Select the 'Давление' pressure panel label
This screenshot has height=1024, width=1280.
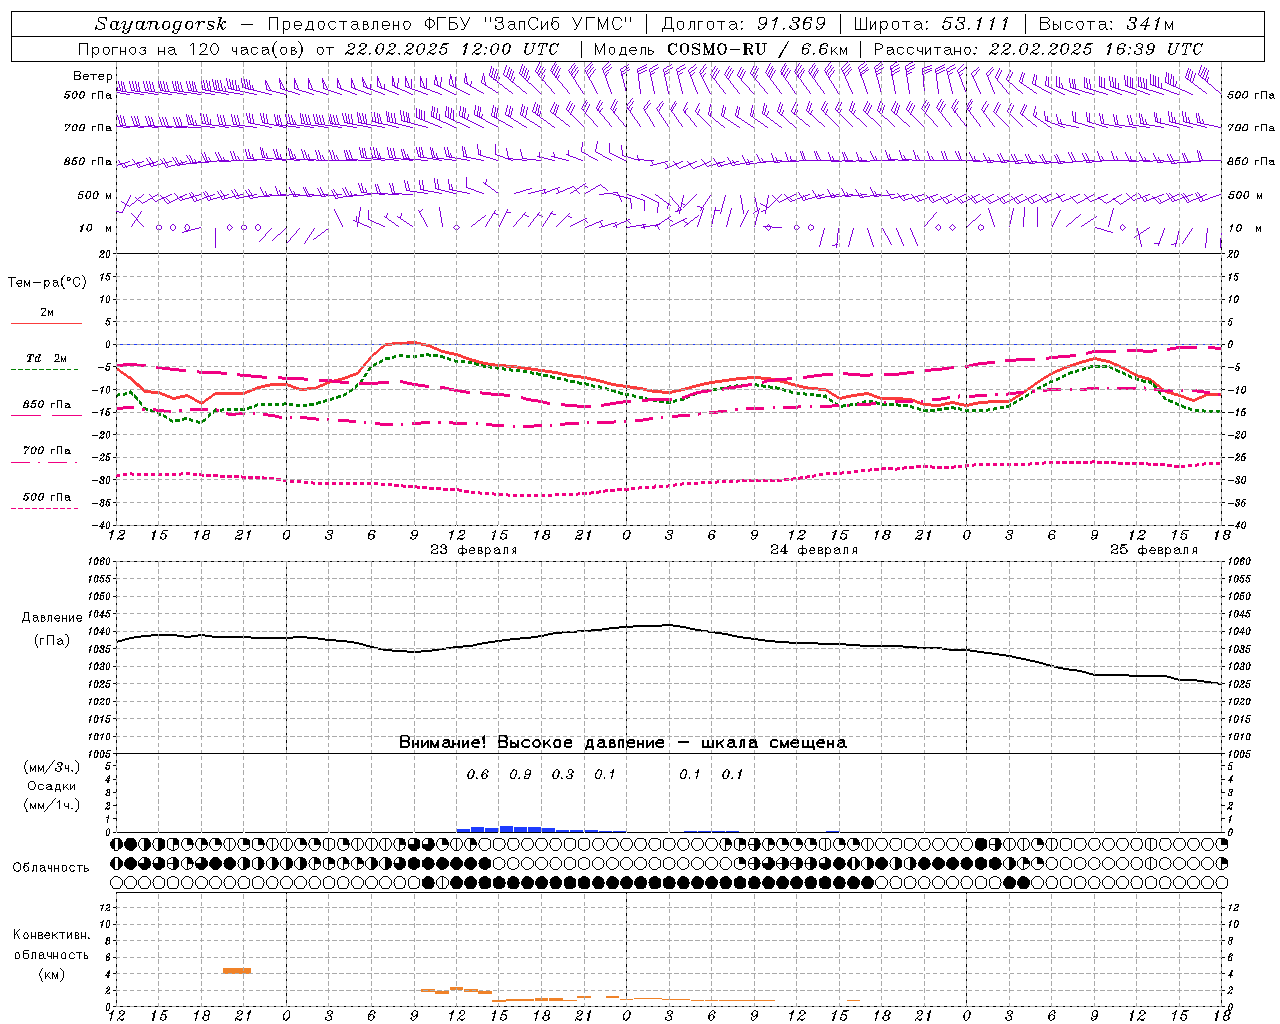[52, 618]
